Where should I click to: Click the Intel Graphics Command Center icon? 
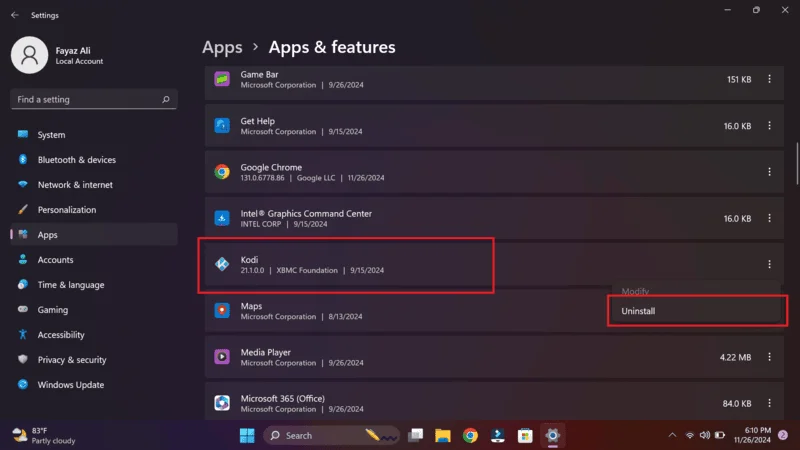tap(222, 218)
